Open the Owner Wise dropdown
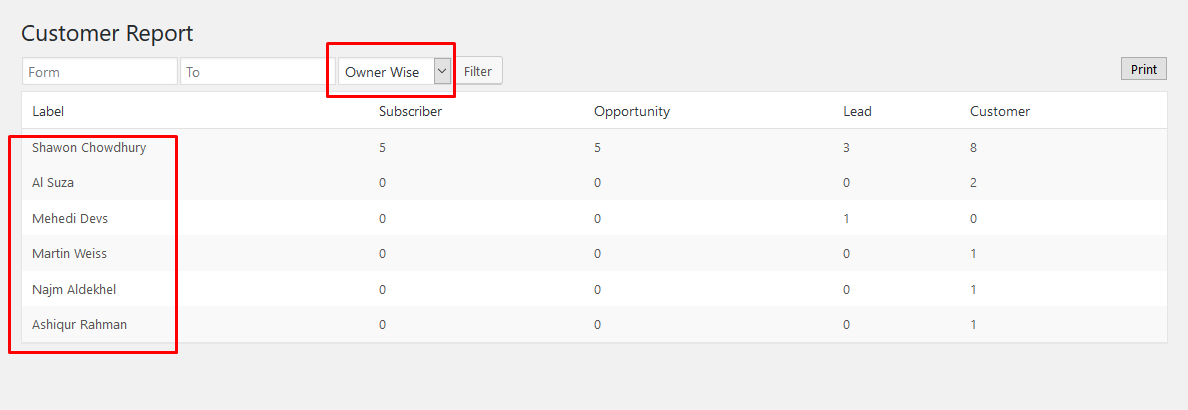The image size is (1188, 410). [395, 72]
